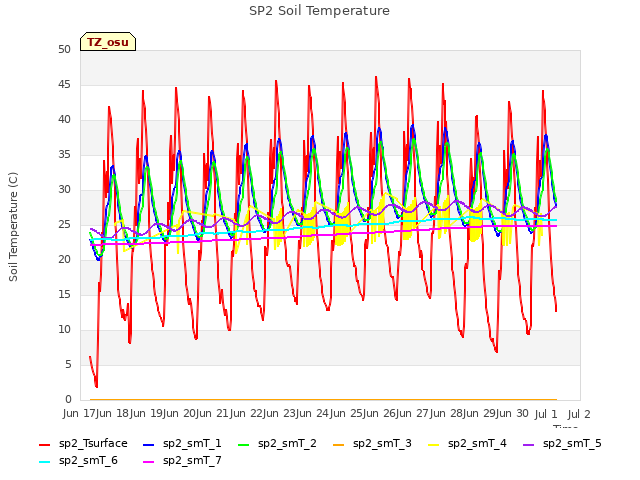Image resolution: width=640 pixels, height=480 pixels.
Task: Toggle sp2_smT_1 legend entry
Action: [x=182, y=443]
